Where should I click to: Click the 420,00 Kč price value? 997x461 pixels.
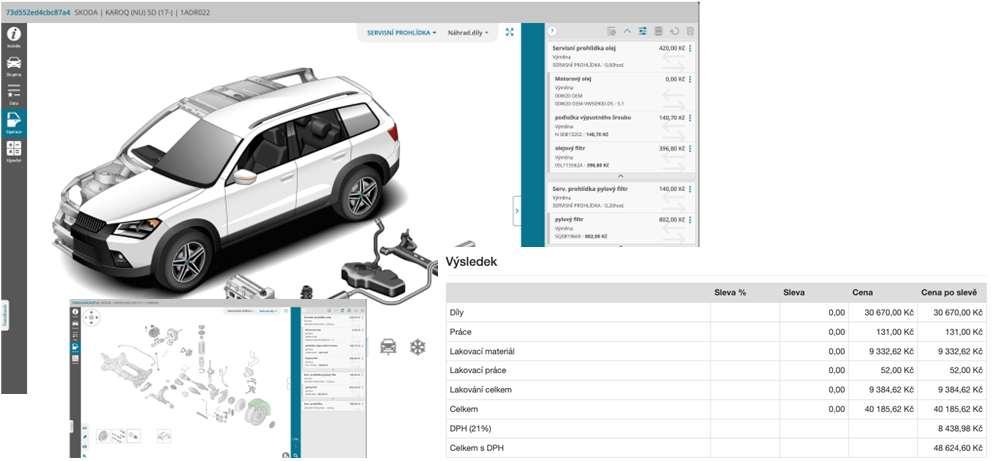671,48
